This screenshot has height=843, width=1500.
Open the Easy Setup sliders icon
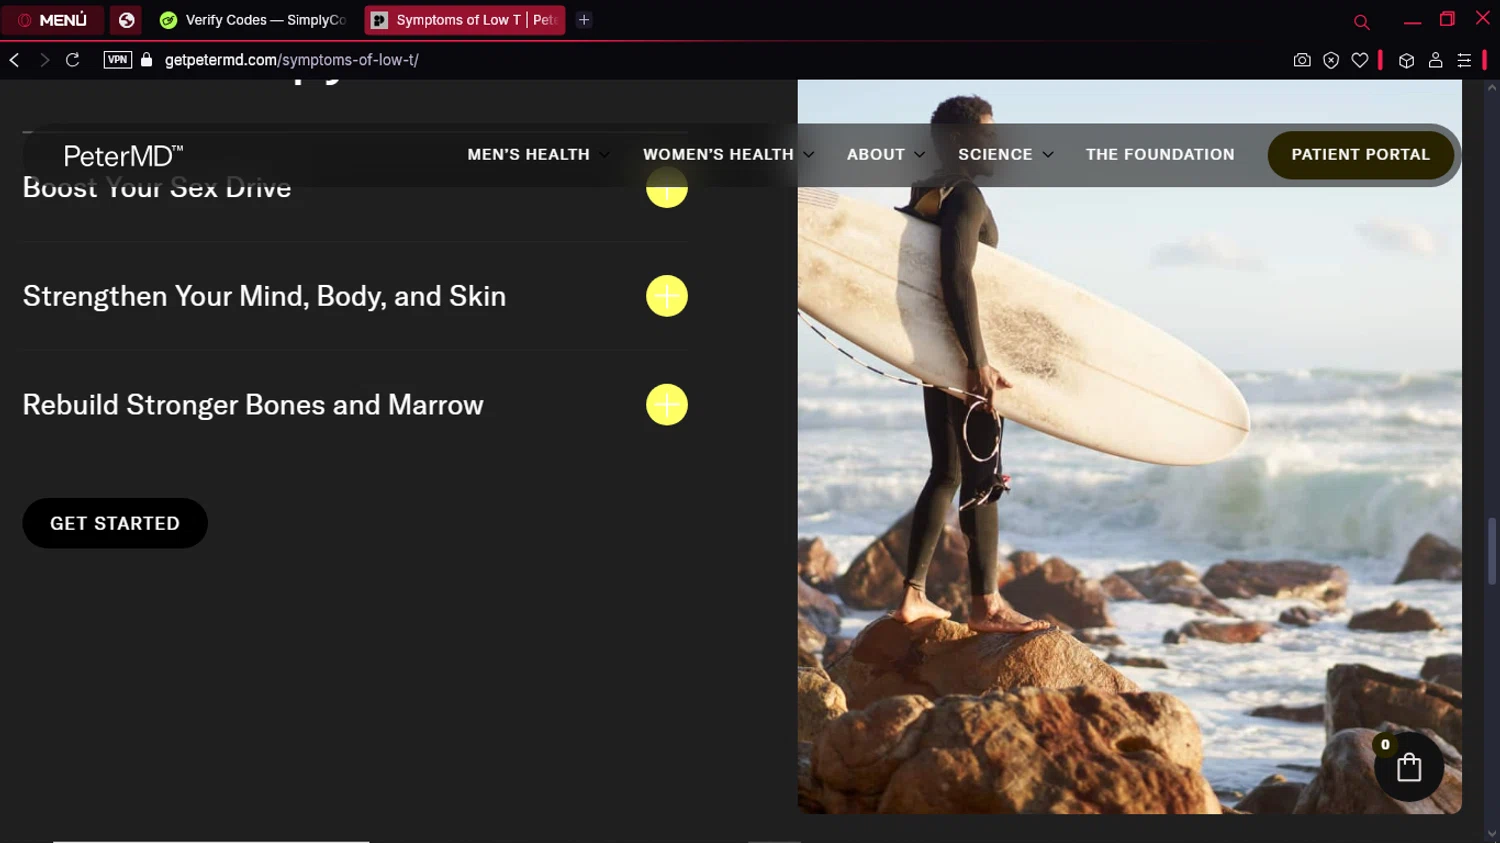[1464, 60]
